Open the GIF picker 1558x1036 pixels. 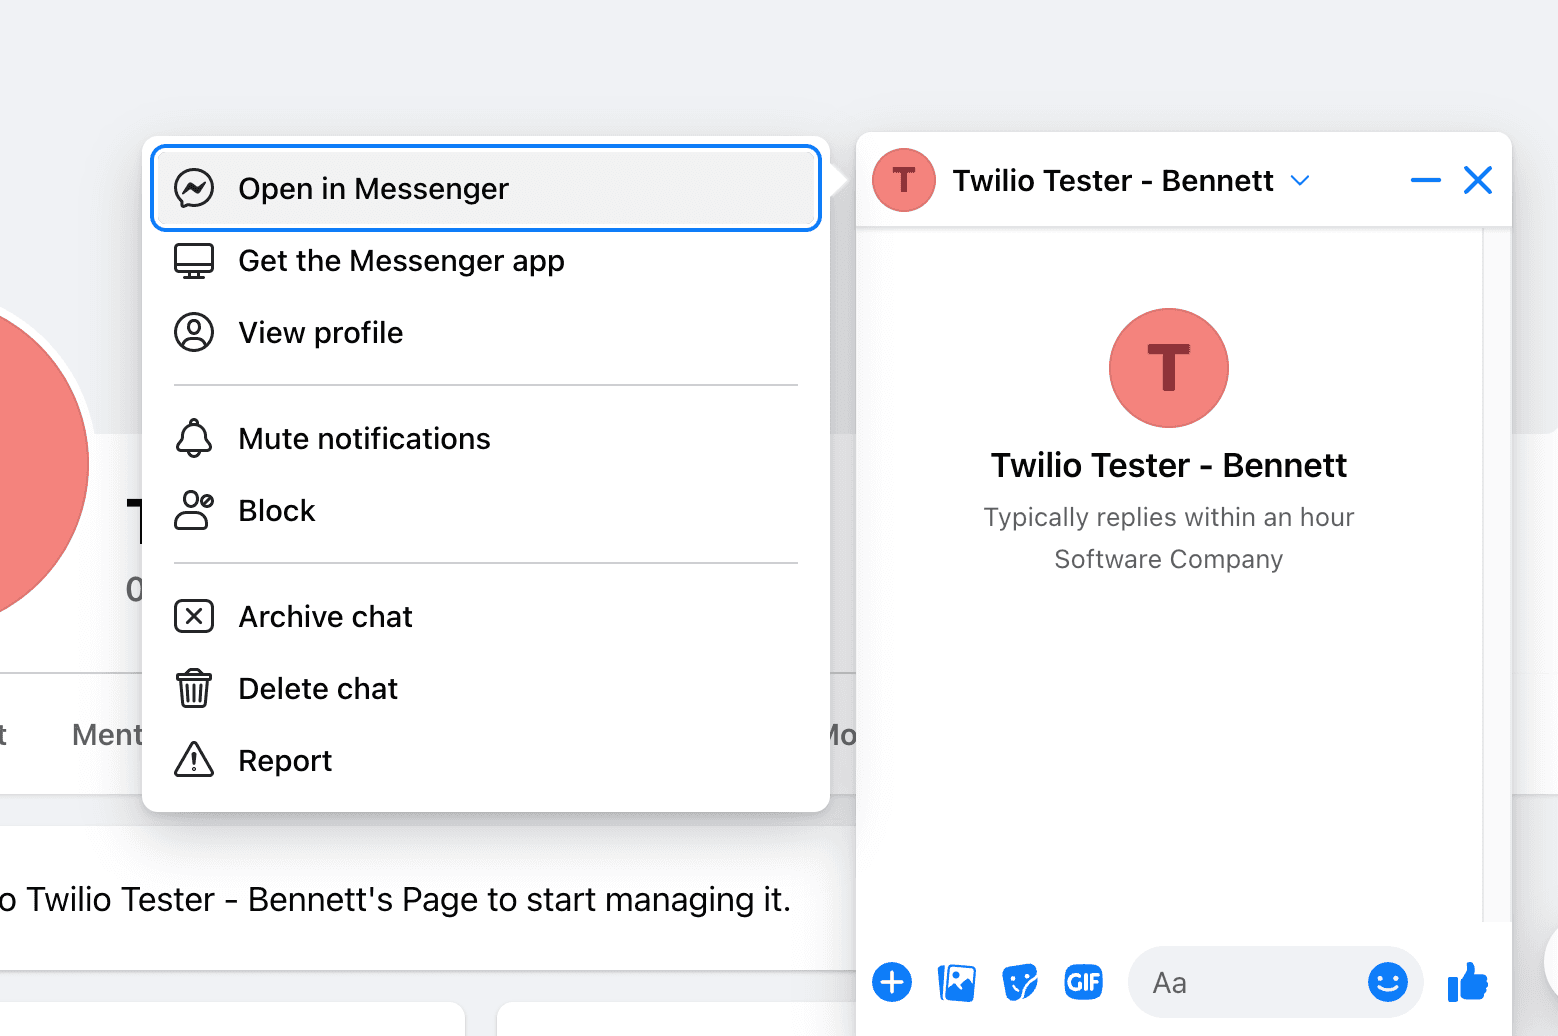point(1083,982)
